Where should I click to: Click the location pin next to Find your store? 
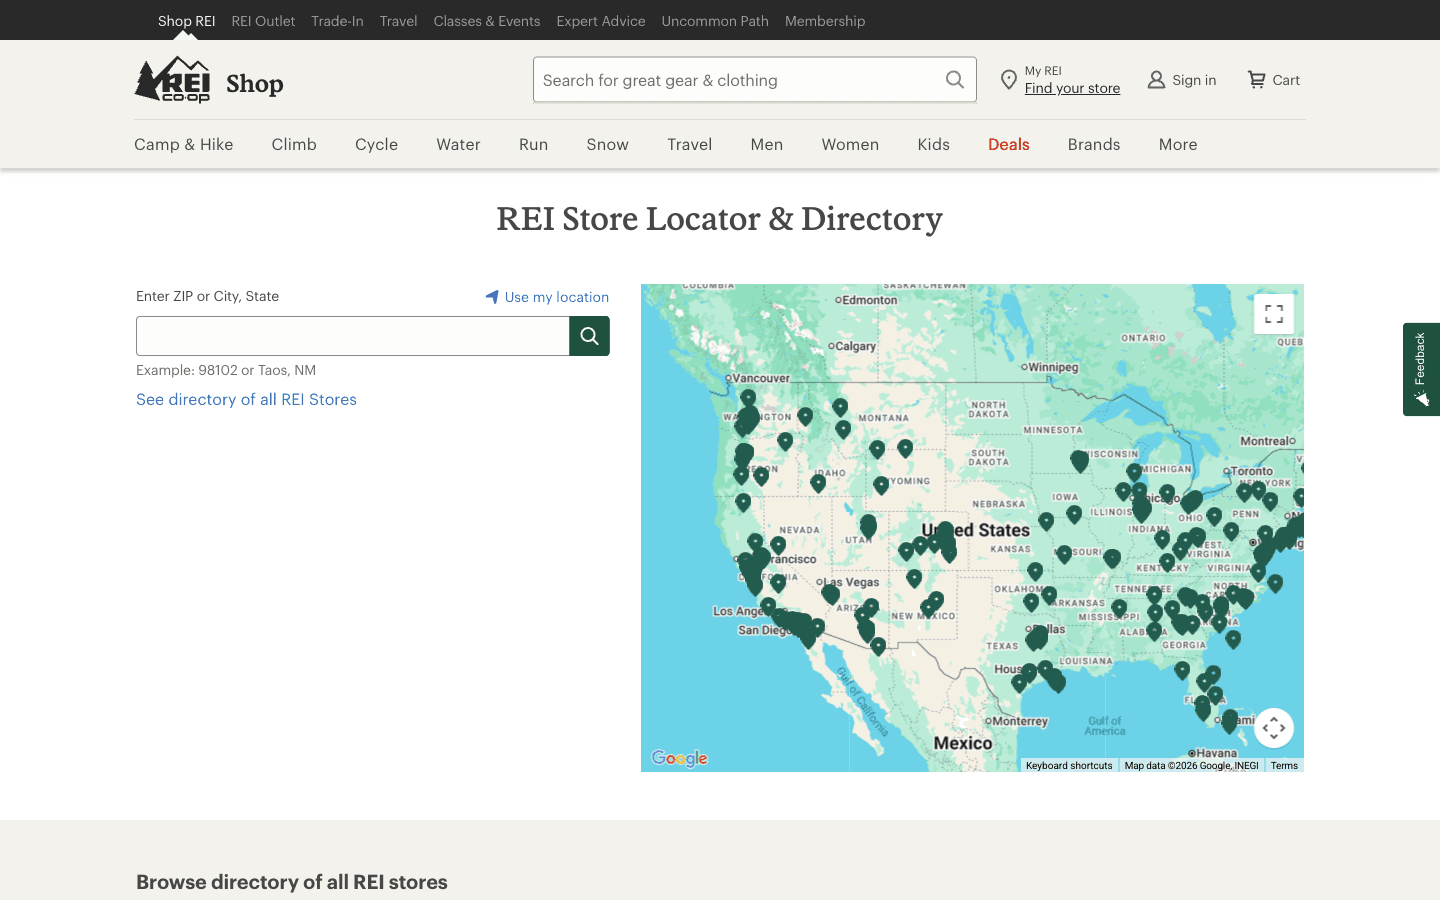click(1009, 79)
